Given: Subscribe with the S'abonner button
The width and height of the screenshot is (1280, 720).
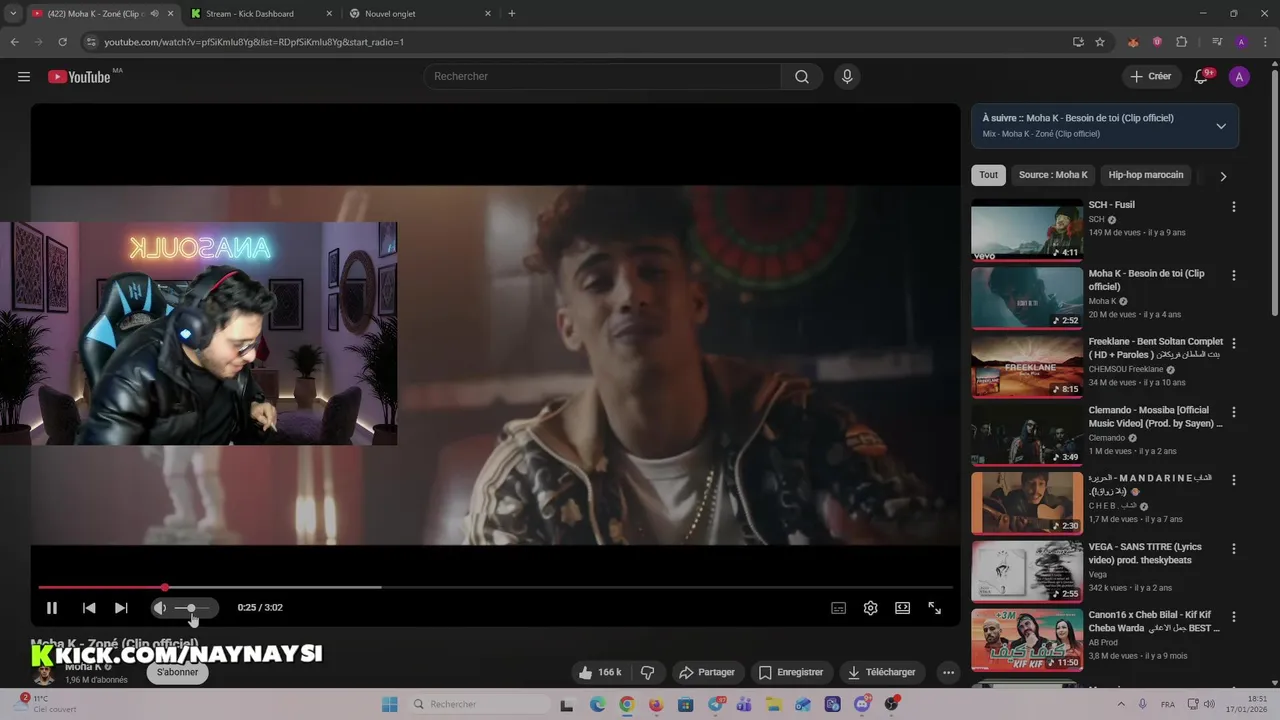Looking at the screenshot, I should tap(178, 672).
